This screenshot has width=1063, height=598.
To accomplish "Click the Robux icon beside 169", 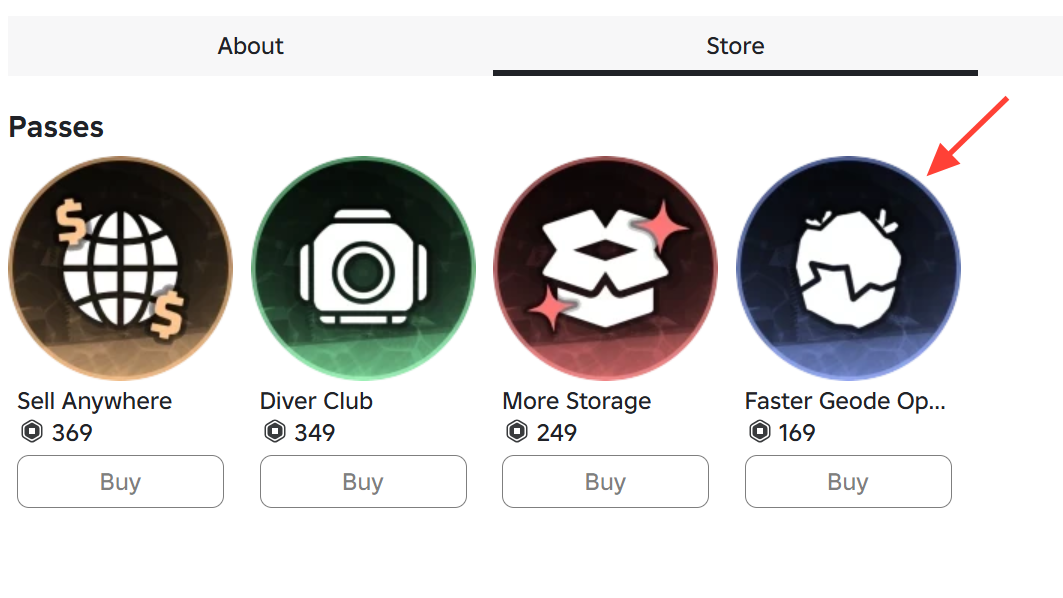I will [759, 433].
